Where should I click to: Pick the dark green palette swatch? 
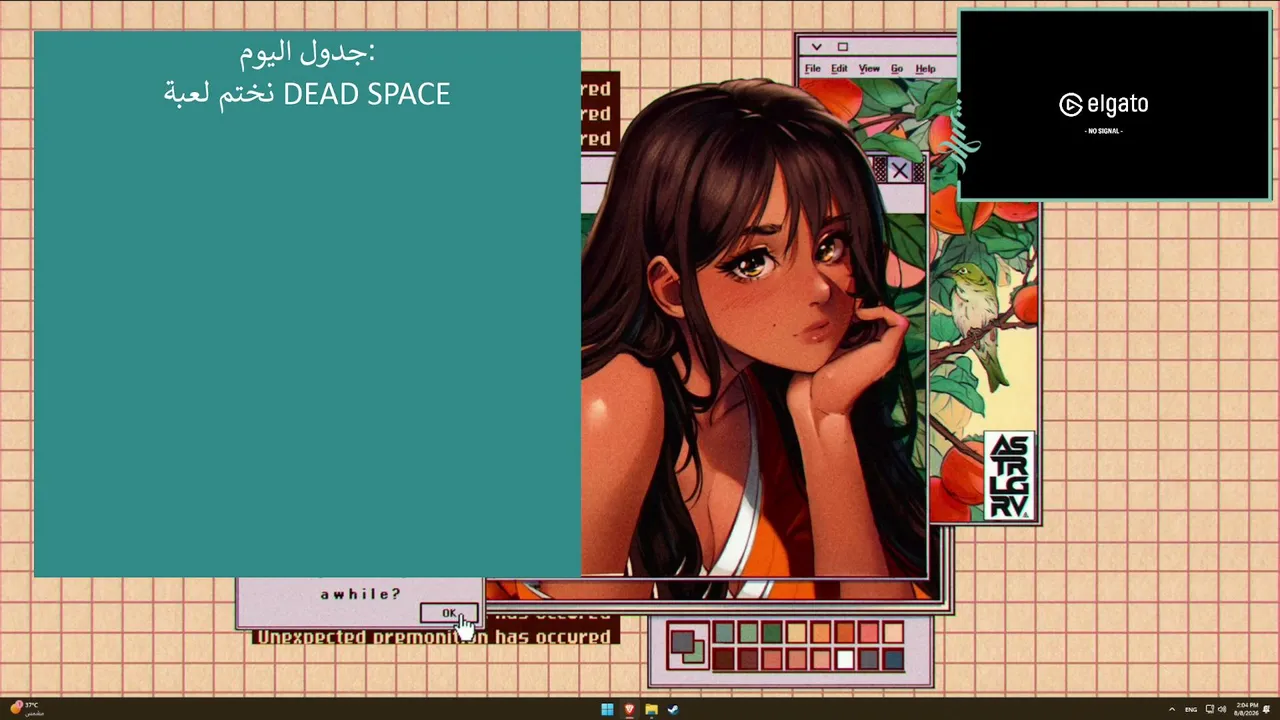[772, 633]
